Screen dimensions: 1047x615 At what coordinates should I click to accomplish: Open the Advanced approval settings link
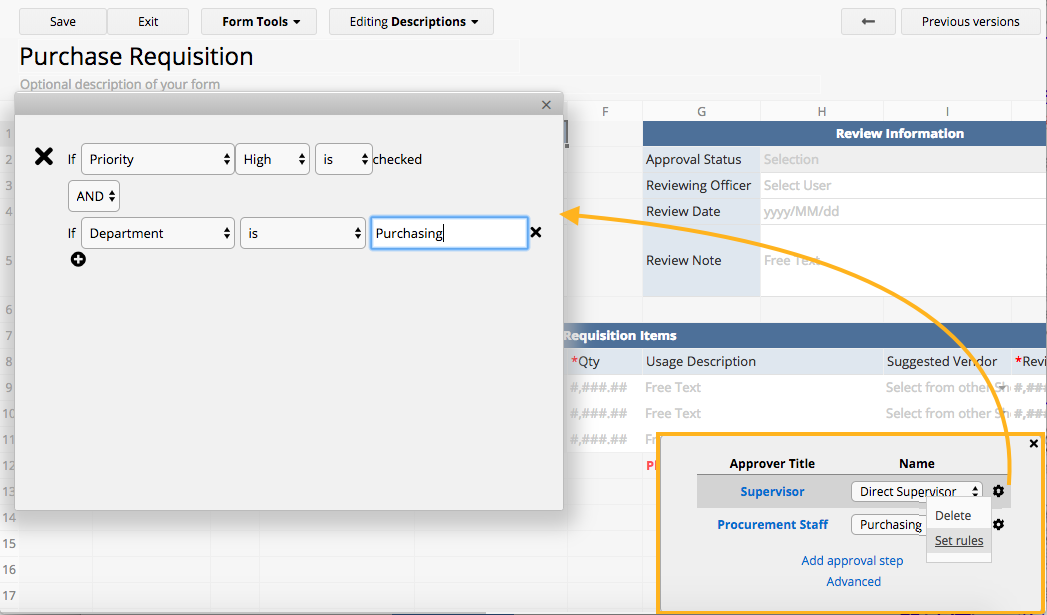[x=853, y=581]
